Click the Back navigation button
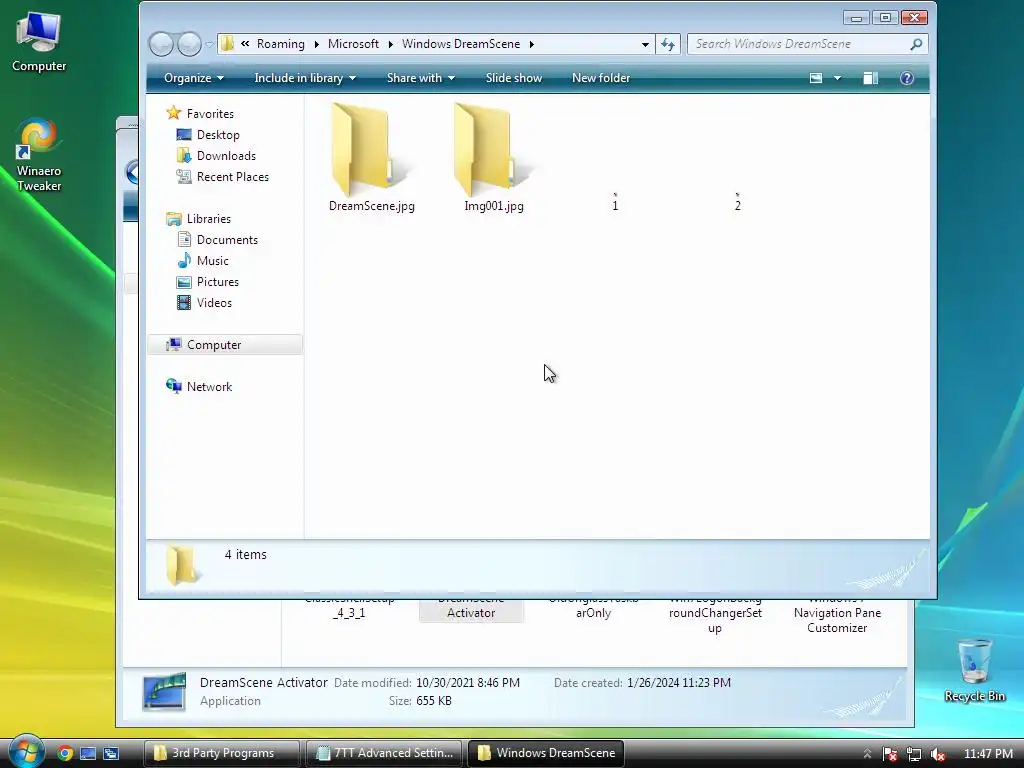The image size is (1024, 768). 161,44
